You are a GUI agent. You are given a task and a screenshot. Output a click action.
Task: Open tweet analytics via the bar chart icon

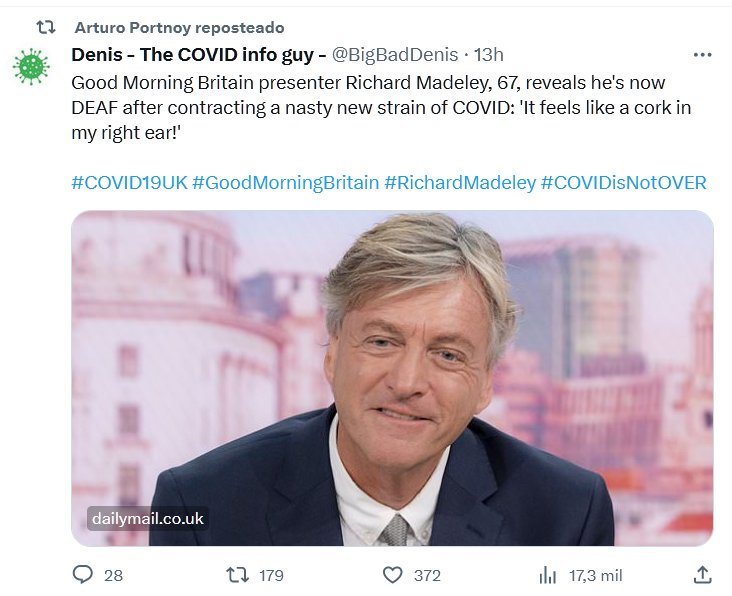[x=547, y=575]
